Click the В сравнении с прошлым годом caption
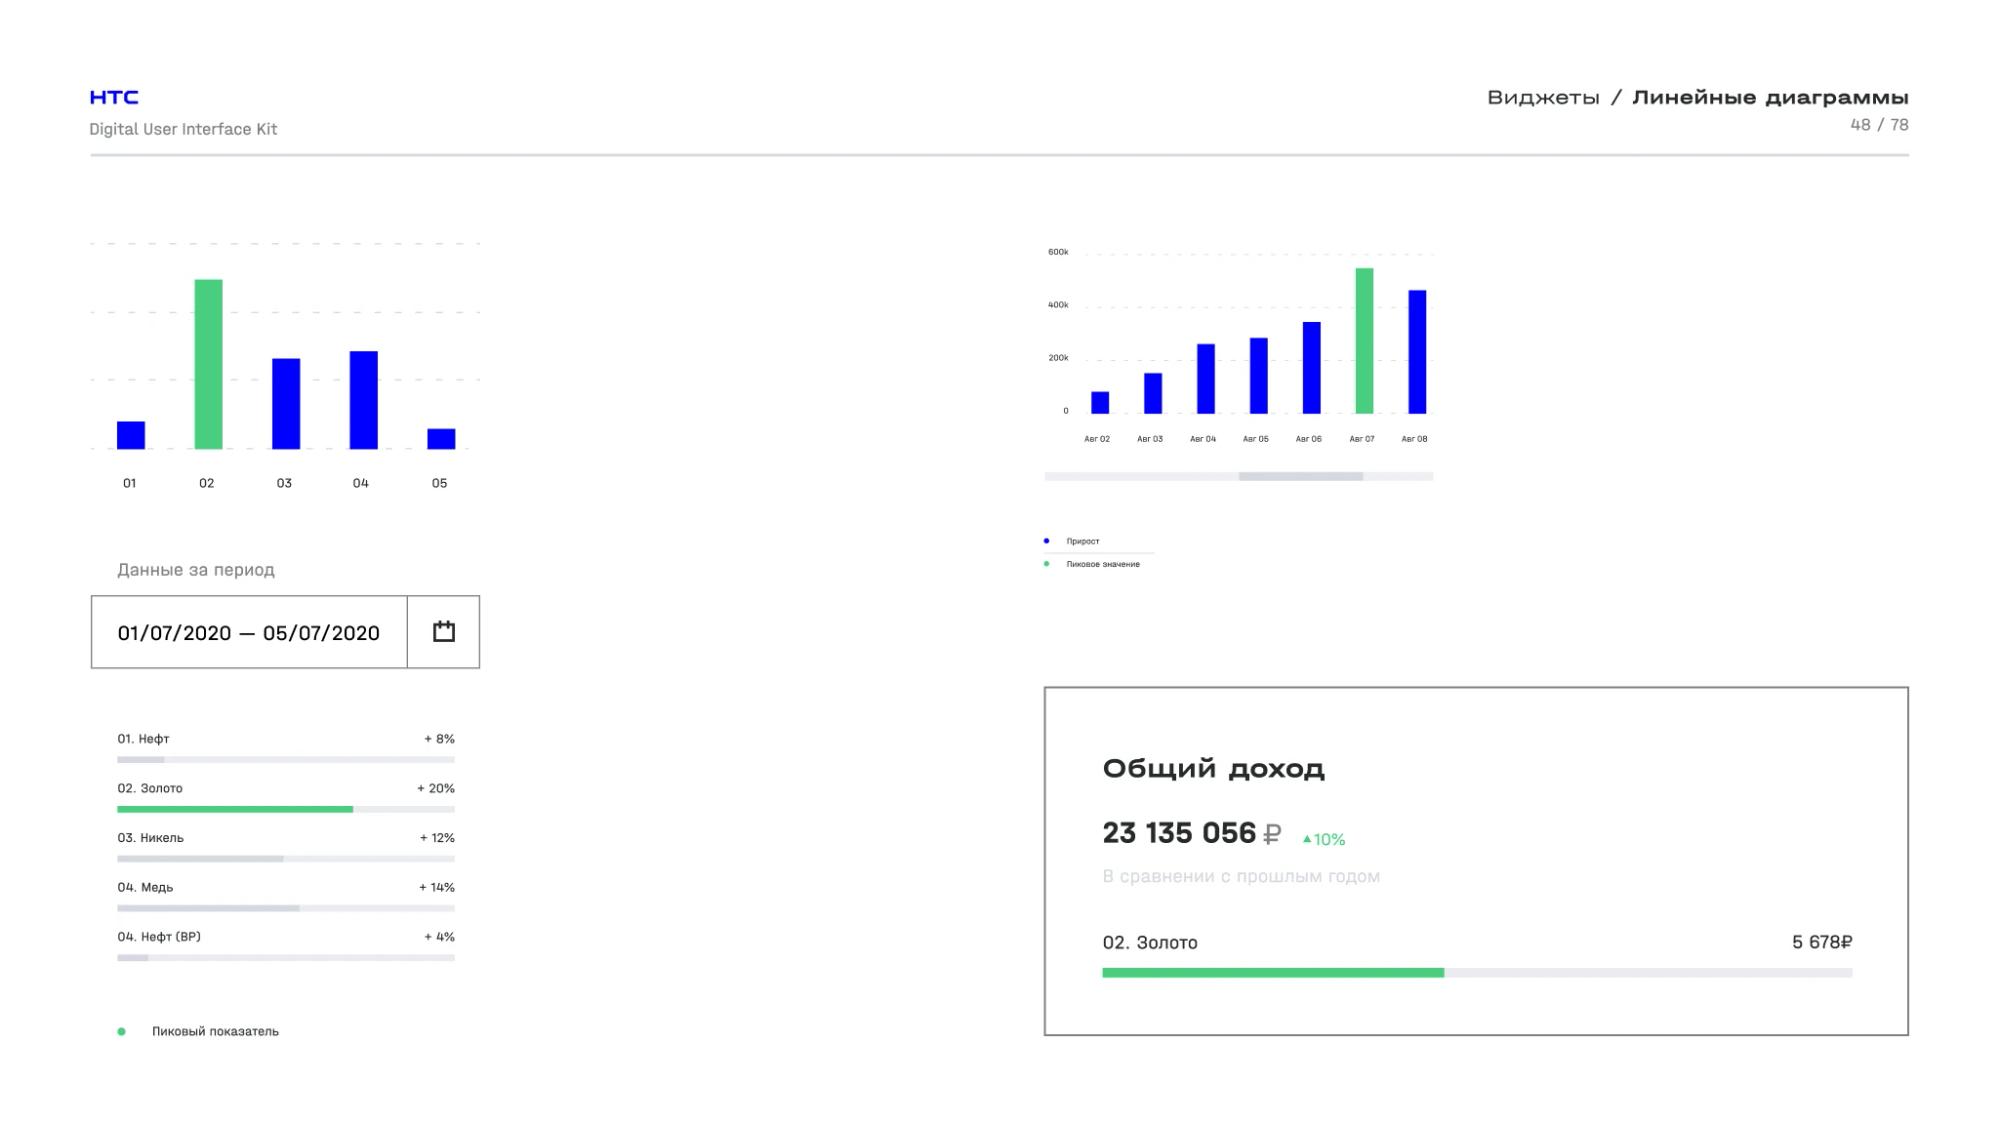Screen dimensions: 2000x1124 [1241, 877]
